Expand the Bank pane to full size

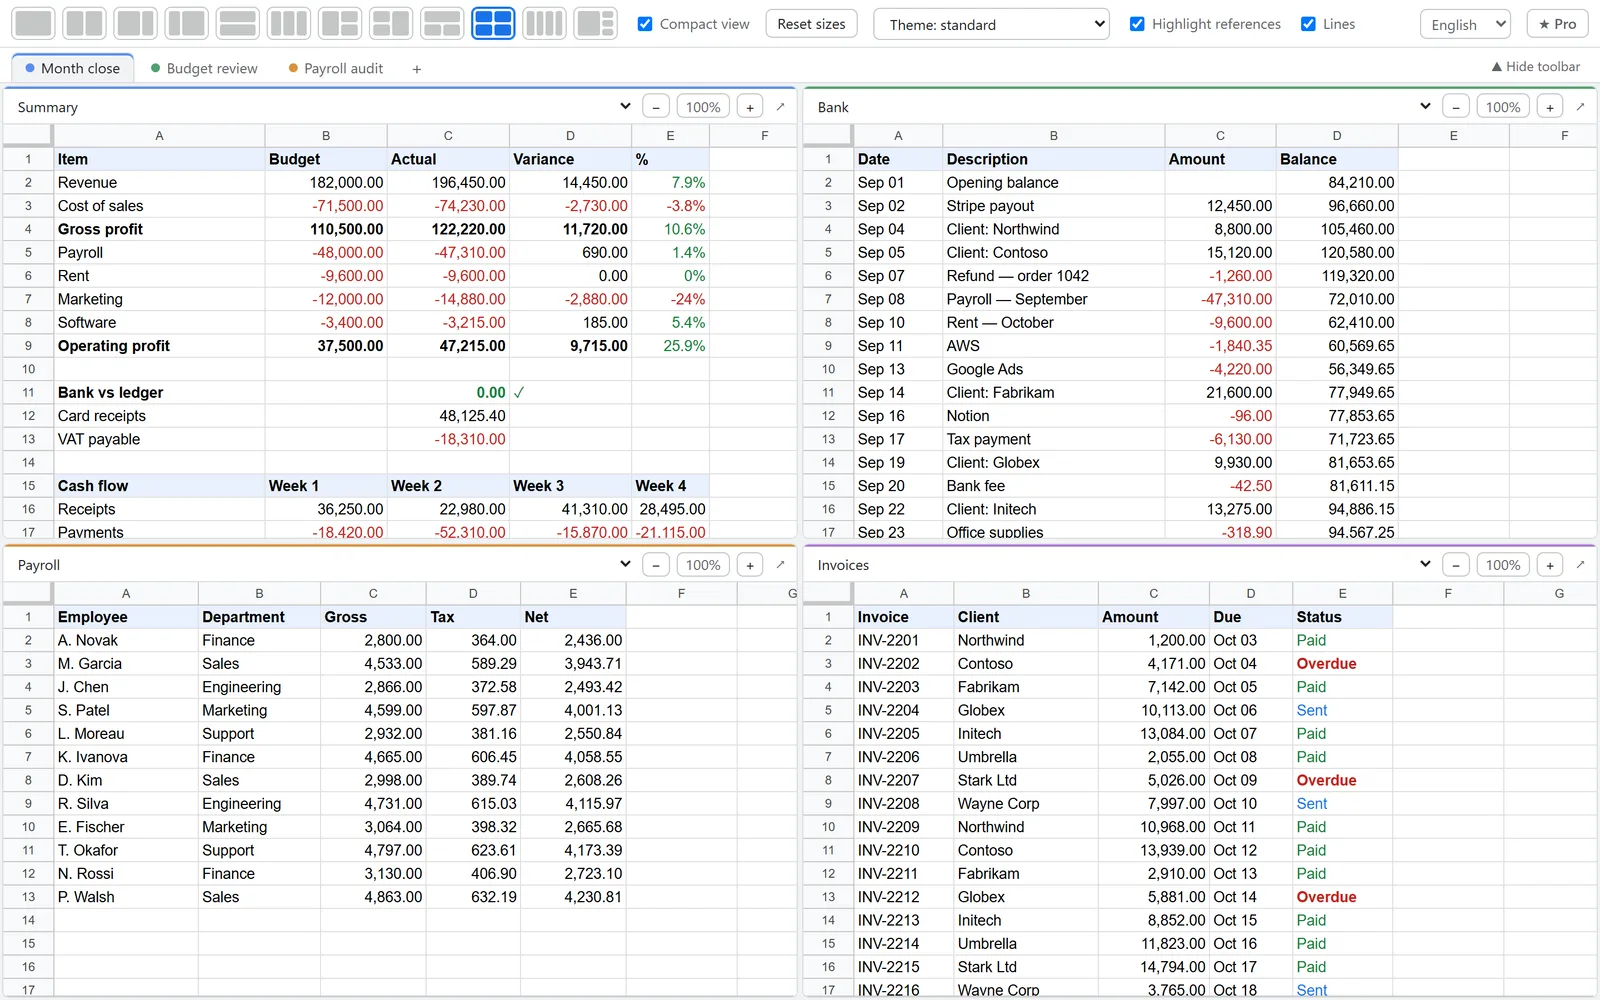click(x=1580, y=107)
